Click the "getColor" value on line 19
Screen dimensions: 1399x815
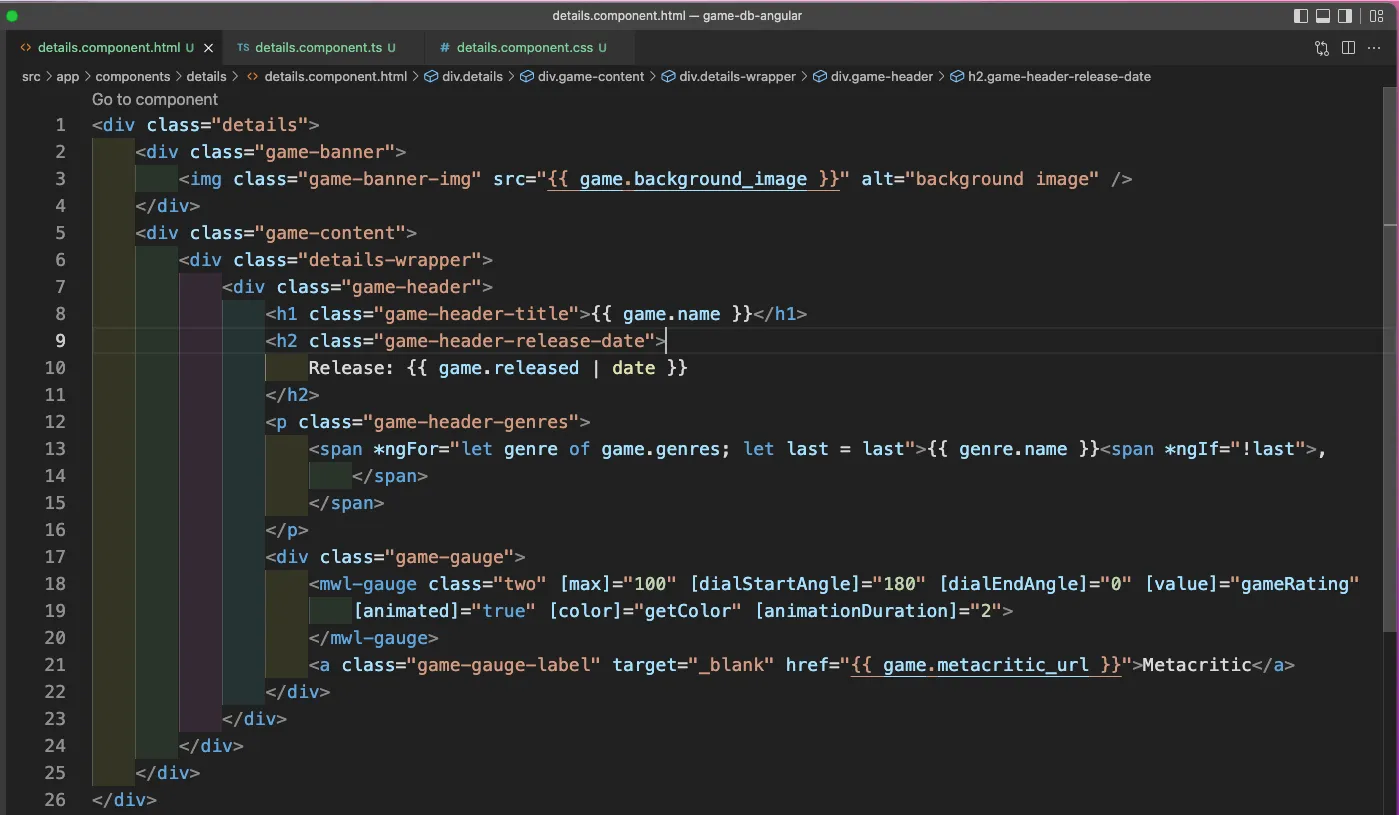(689, 611)
